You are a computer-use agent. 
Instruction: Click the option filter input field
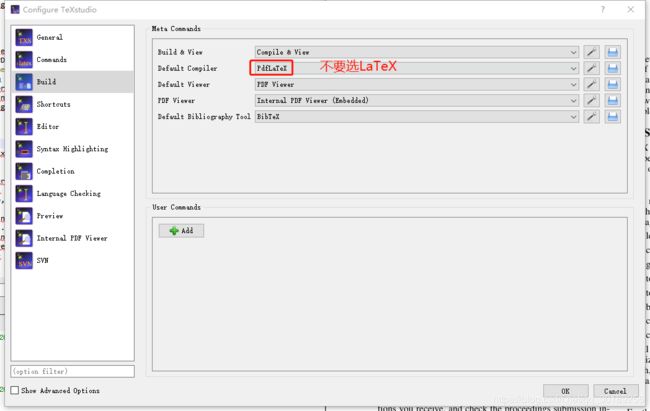(73, 371)
